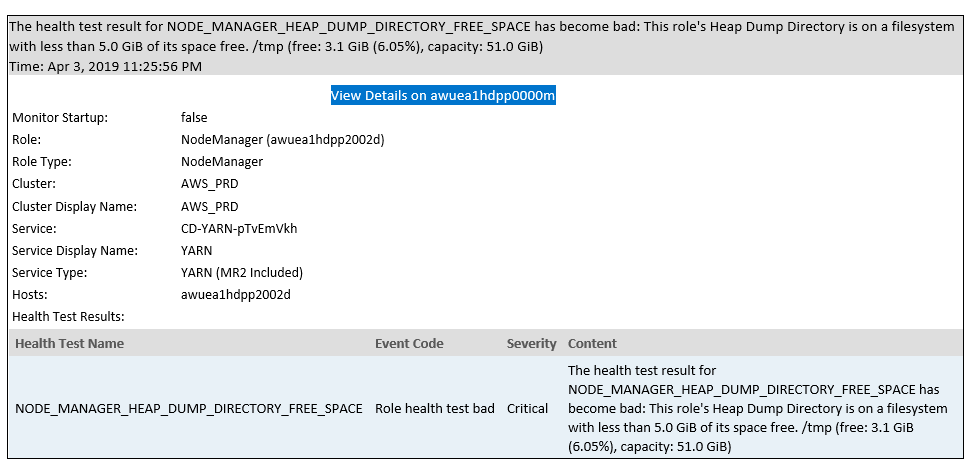Screen dimensions: 974x468
Task: Open the View Details on awuea1hdpp0000m link
Action: point(443,96)
